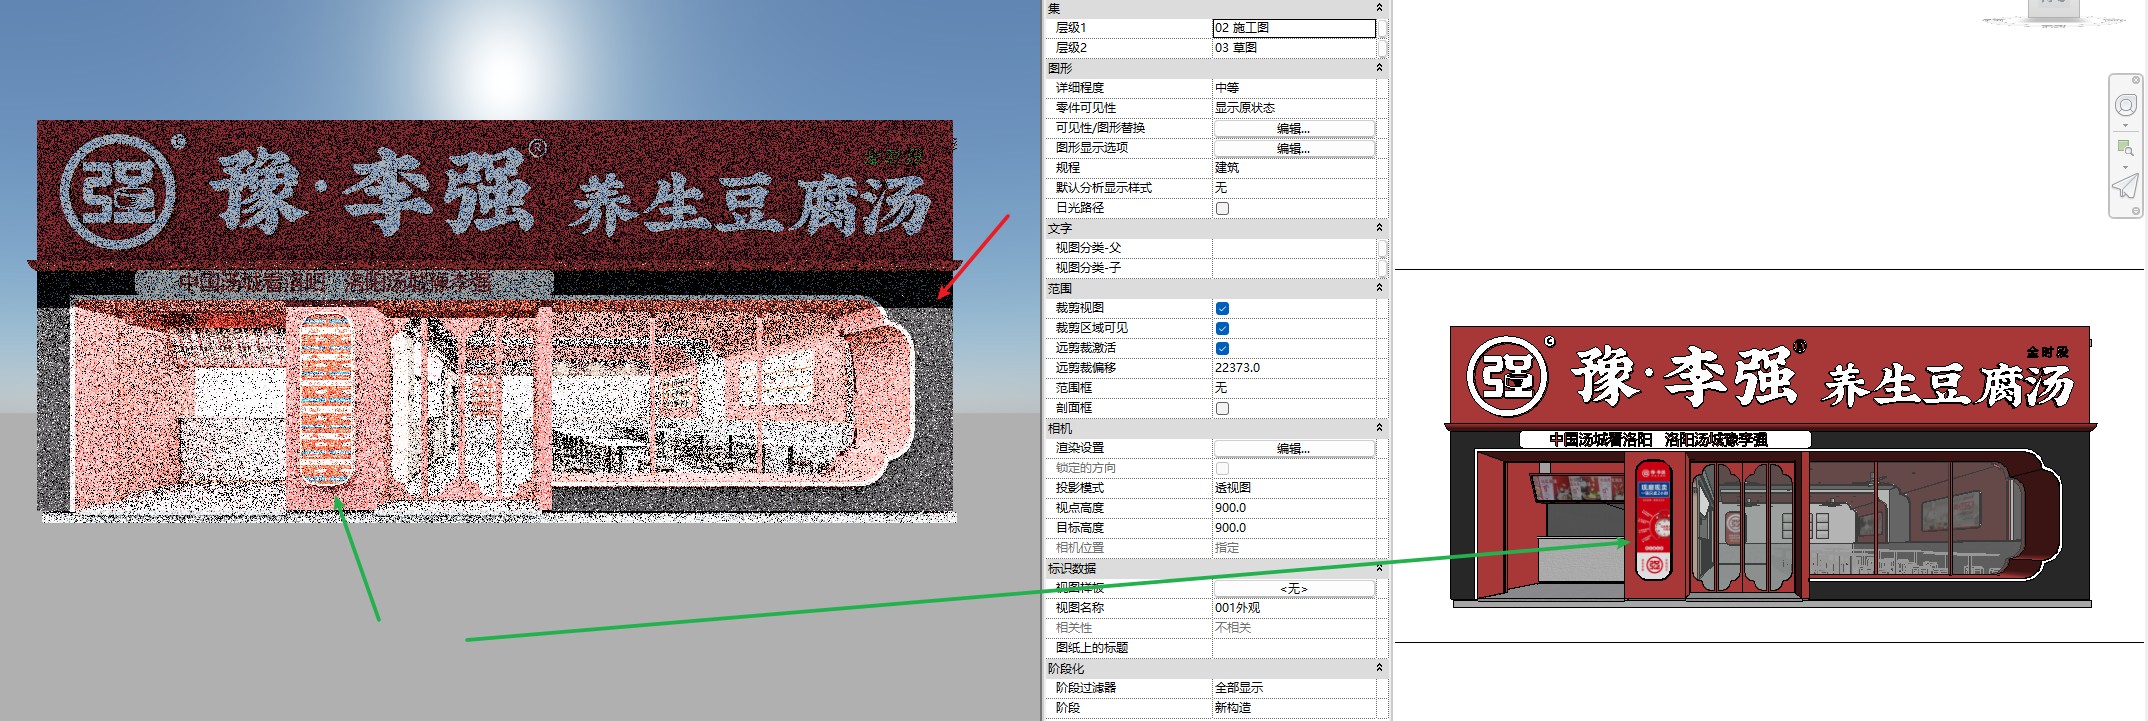Collapse the 阶段化 properties group
Image resolution: width=2148 pixels, height=721 pixels.
pyautogui.click(x=1379, y=668)
